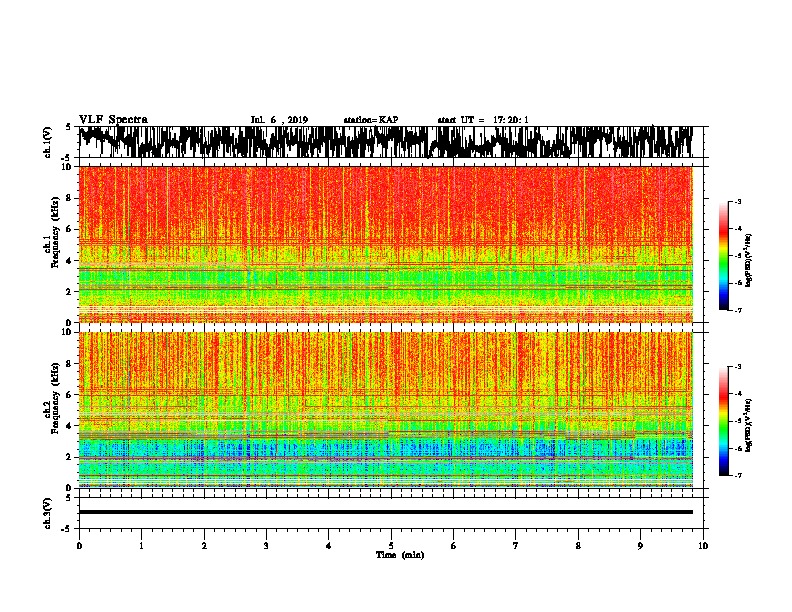Click the "VLF Spectra" title text
Viewport: 792px width, 612px height.
click(x=113, y=120)
